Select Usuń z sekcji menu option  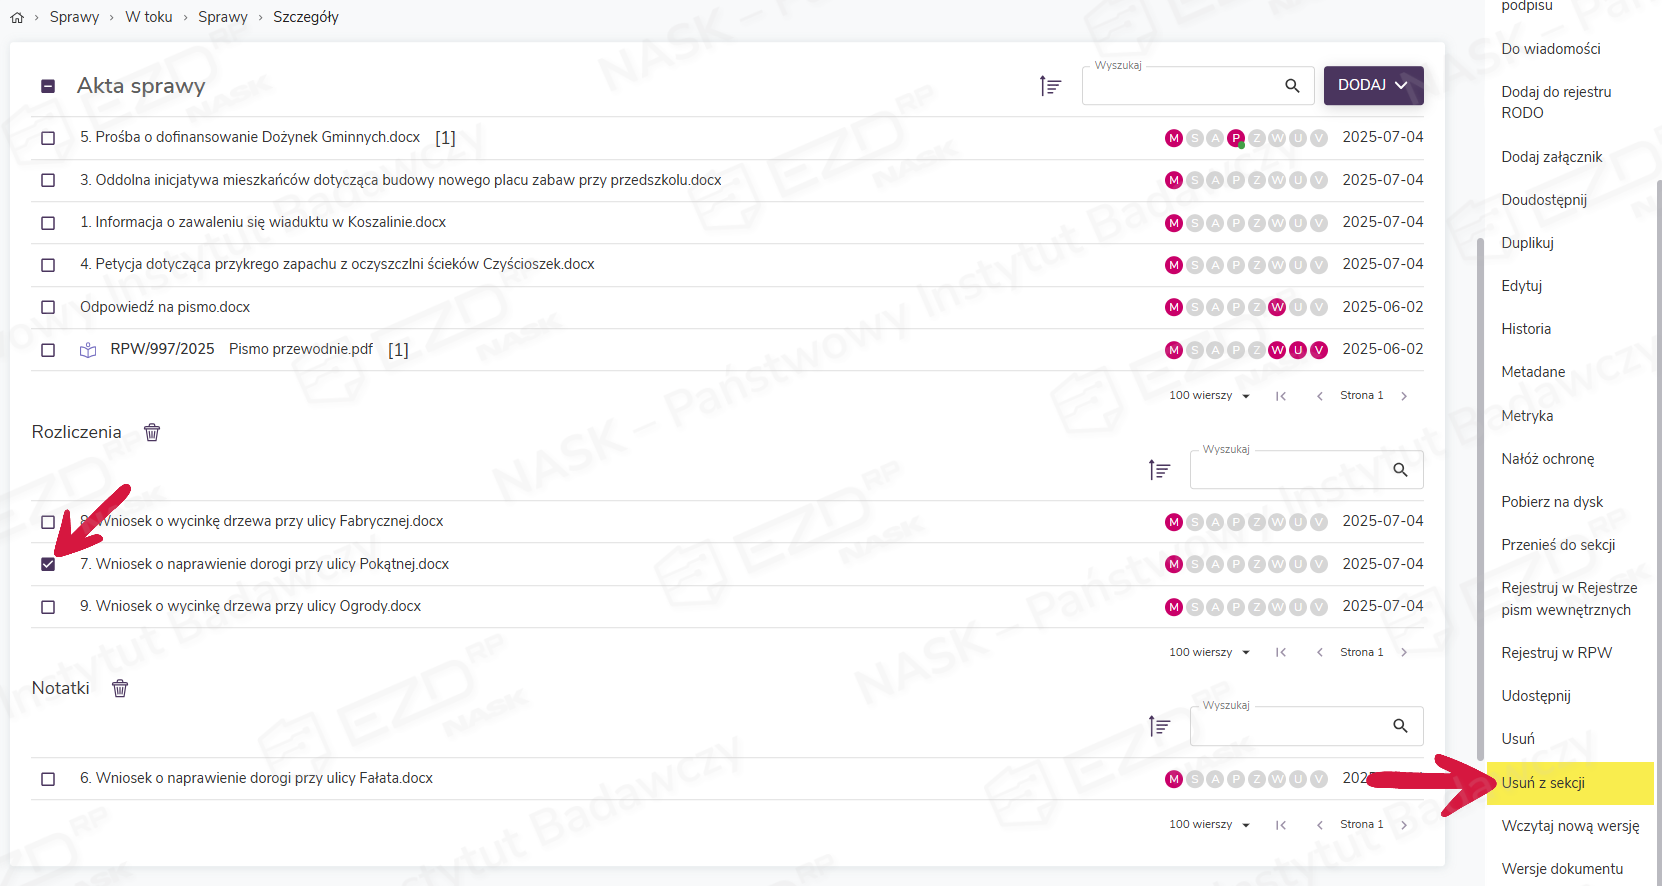[1543, 783]
